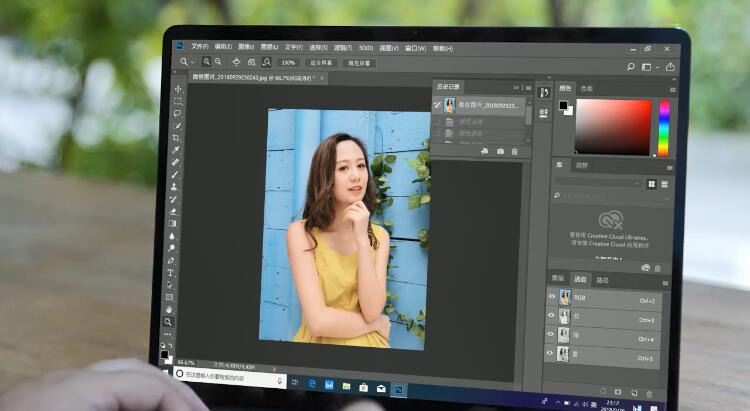Toggle scrubby zoom option in options bar
The width and height of the screenshot is (750, 411).
point(266,62)
